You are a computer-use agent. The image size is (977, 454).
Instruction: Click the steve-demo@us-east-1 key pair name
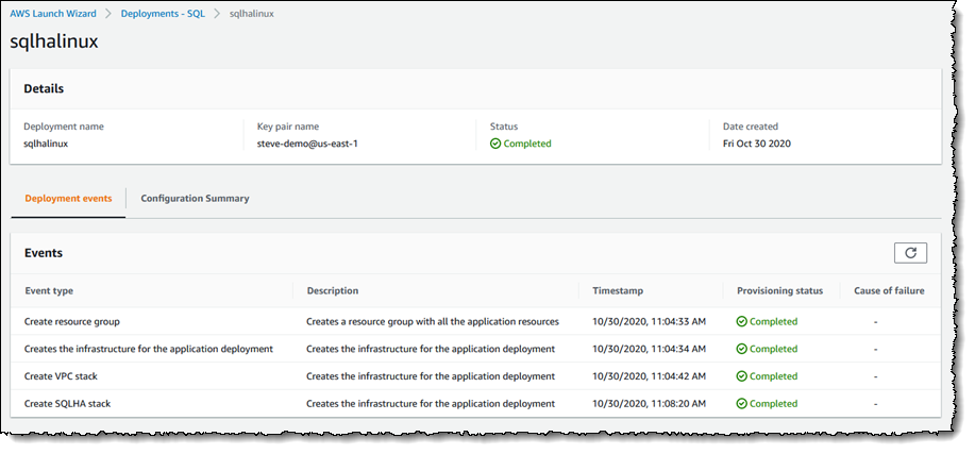pos(307,144)
